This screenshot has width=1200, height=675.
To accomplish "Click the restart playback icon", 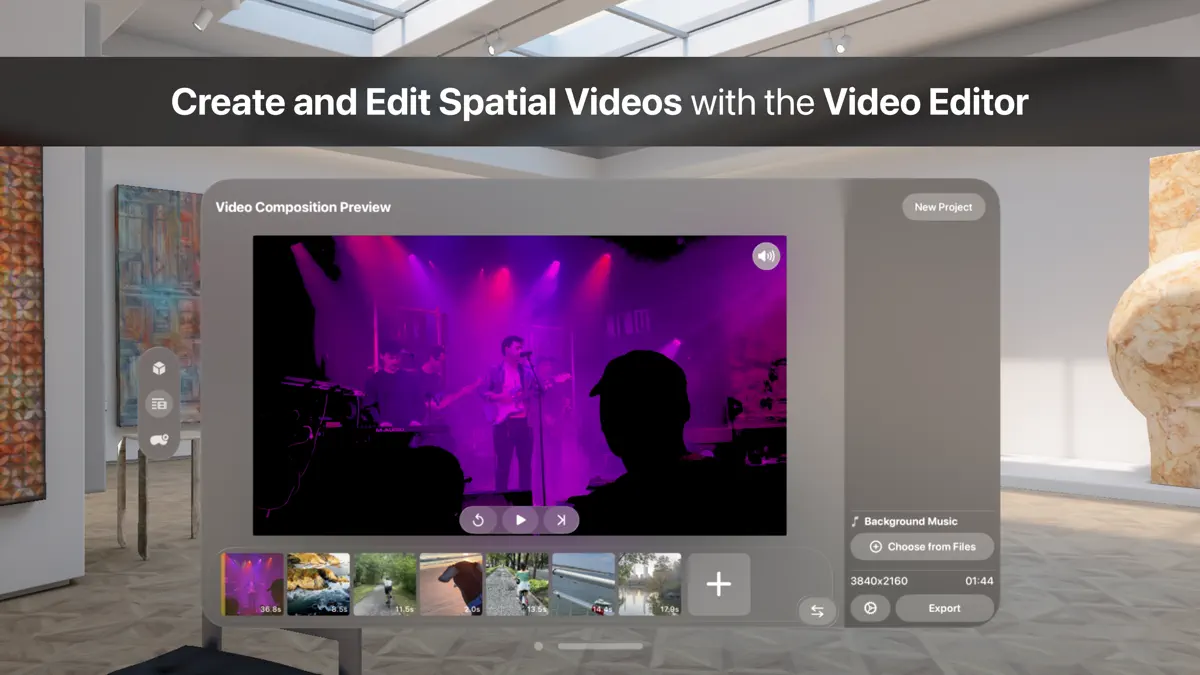I will click(479, 519).
